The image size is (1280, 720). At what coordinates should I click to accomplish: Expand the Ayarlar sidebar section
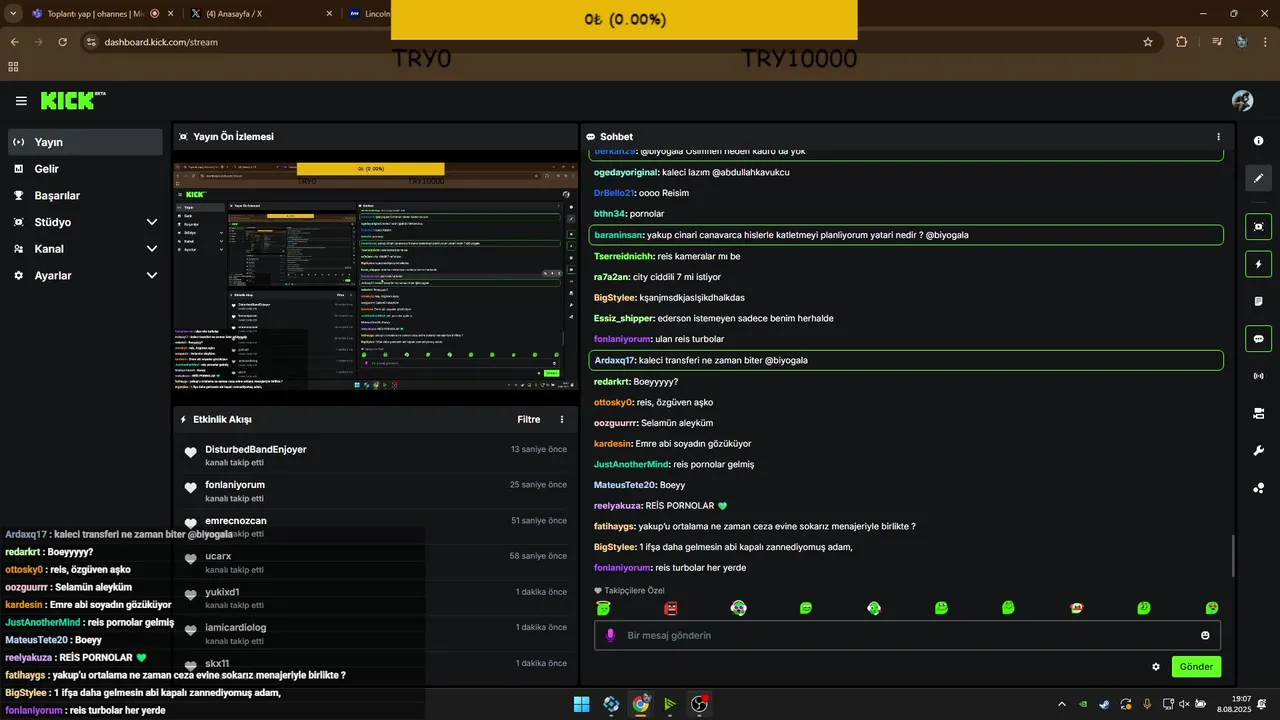[x=85, y=275]
